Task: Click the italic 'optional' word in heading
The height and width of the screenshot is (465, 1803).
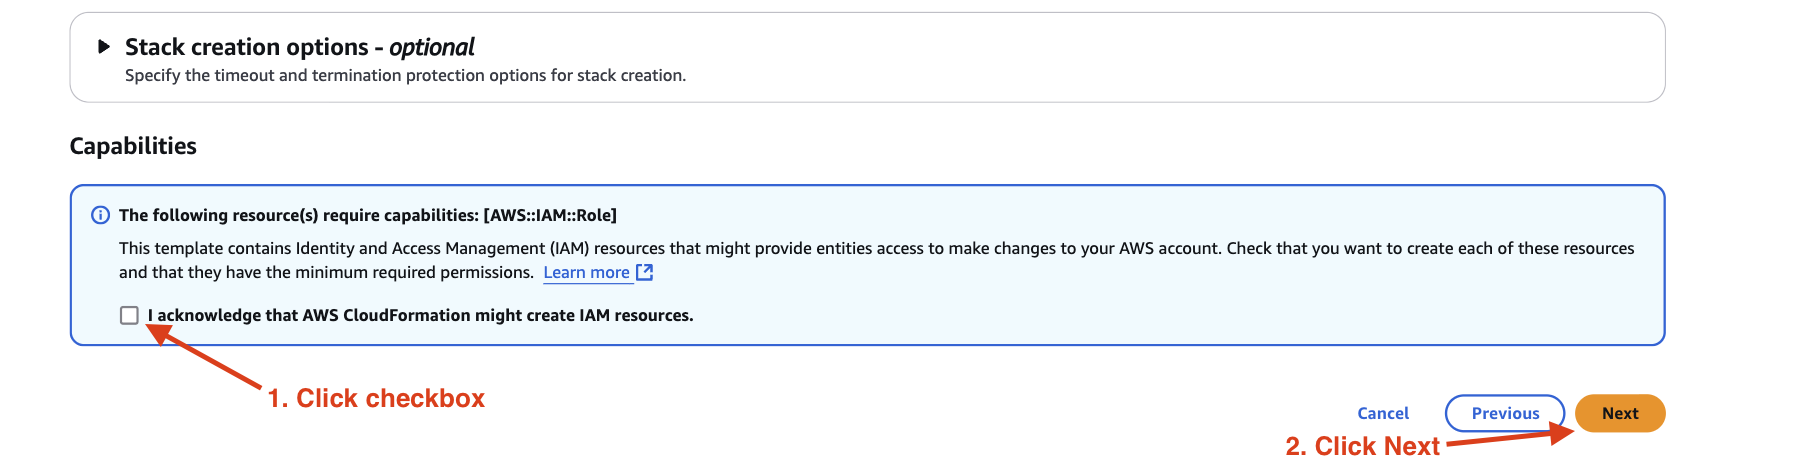Action: coord(432,47)
